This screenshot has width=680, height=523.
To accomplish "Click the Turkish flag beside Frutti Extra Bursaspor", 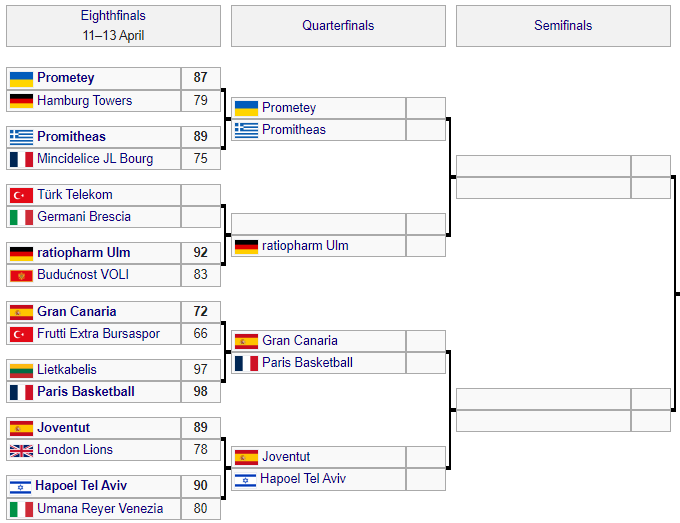I will (21, 334).
